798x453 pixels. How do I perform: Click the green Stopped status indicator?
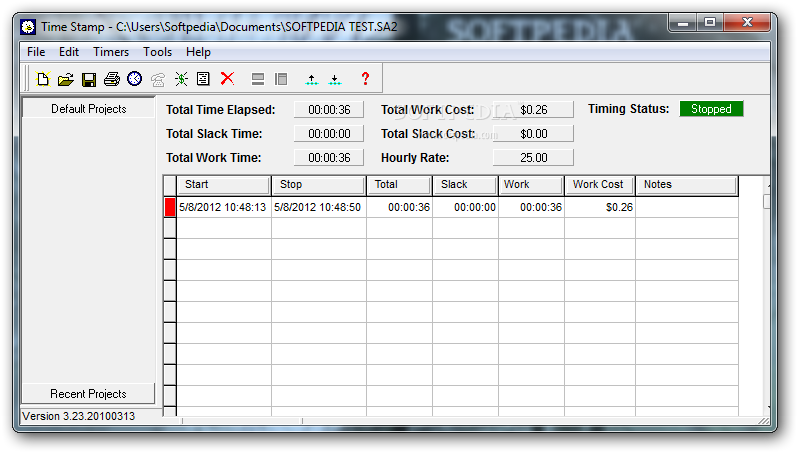711,109
